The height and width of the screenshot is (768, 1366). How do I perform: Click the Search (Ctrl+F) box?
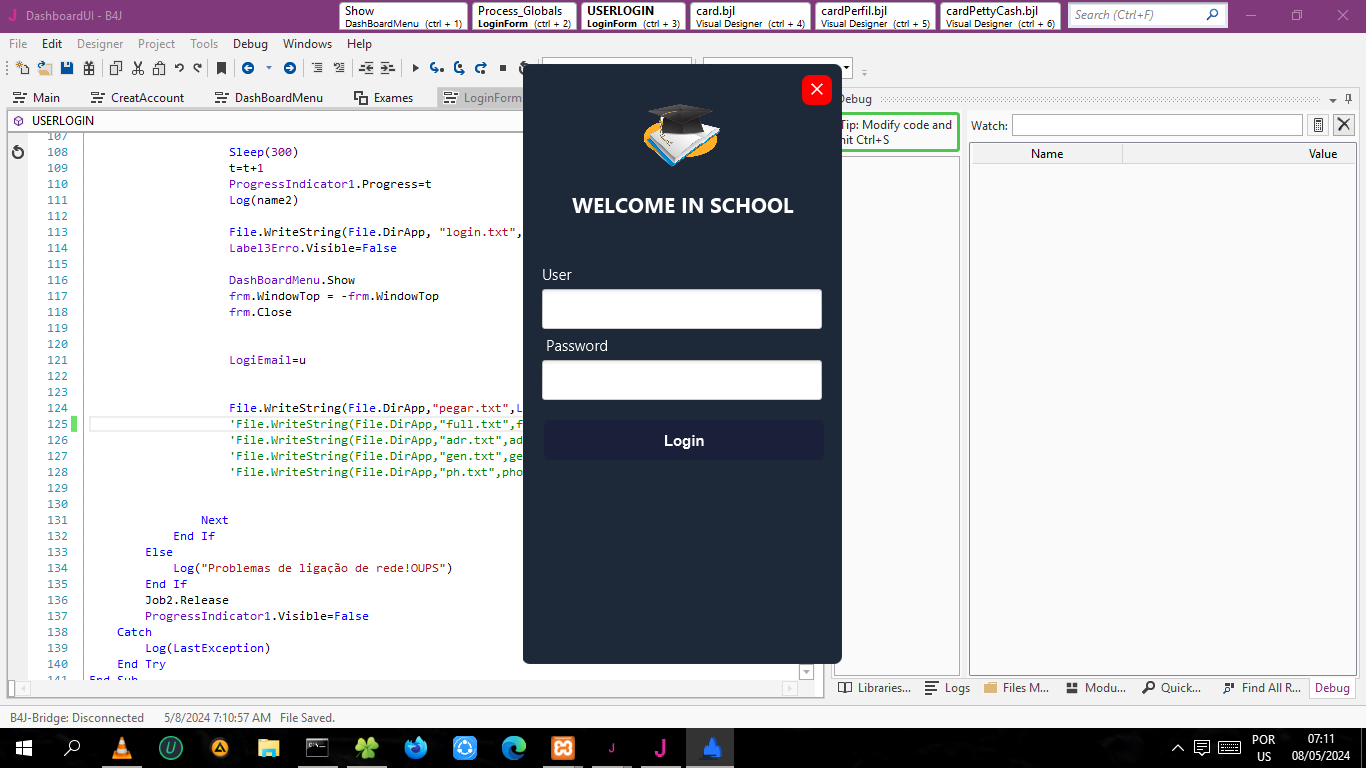[x=1147, y=15]
